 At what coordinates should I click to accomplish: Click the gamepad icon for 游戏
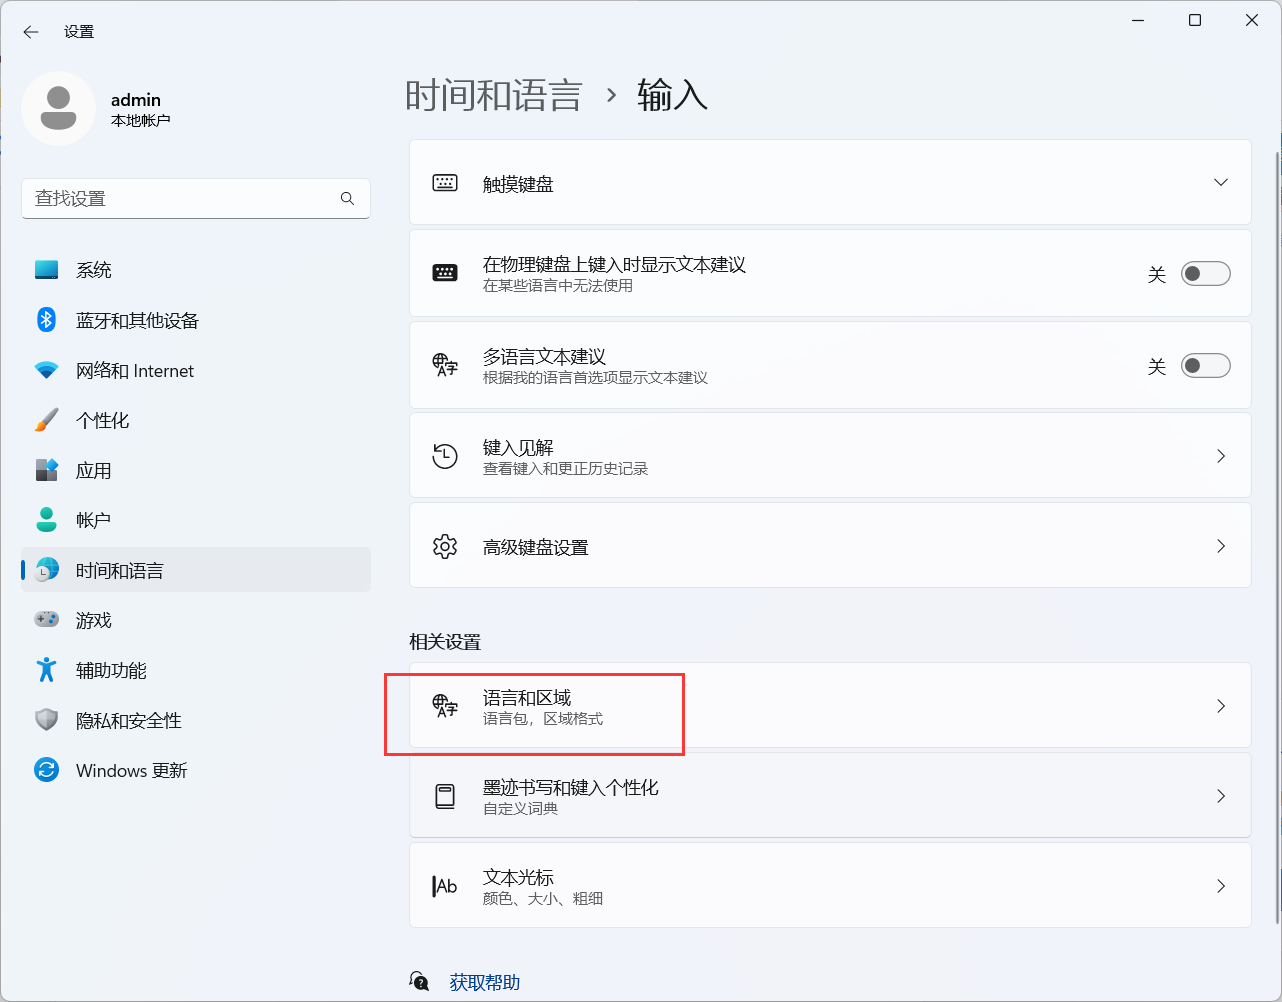click(x=47, y=620)
